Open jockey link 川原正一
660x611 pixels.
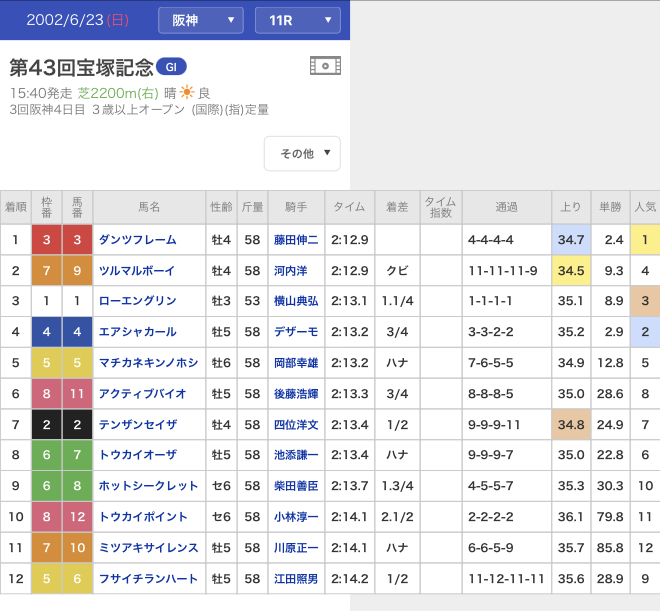pos(296,548)
